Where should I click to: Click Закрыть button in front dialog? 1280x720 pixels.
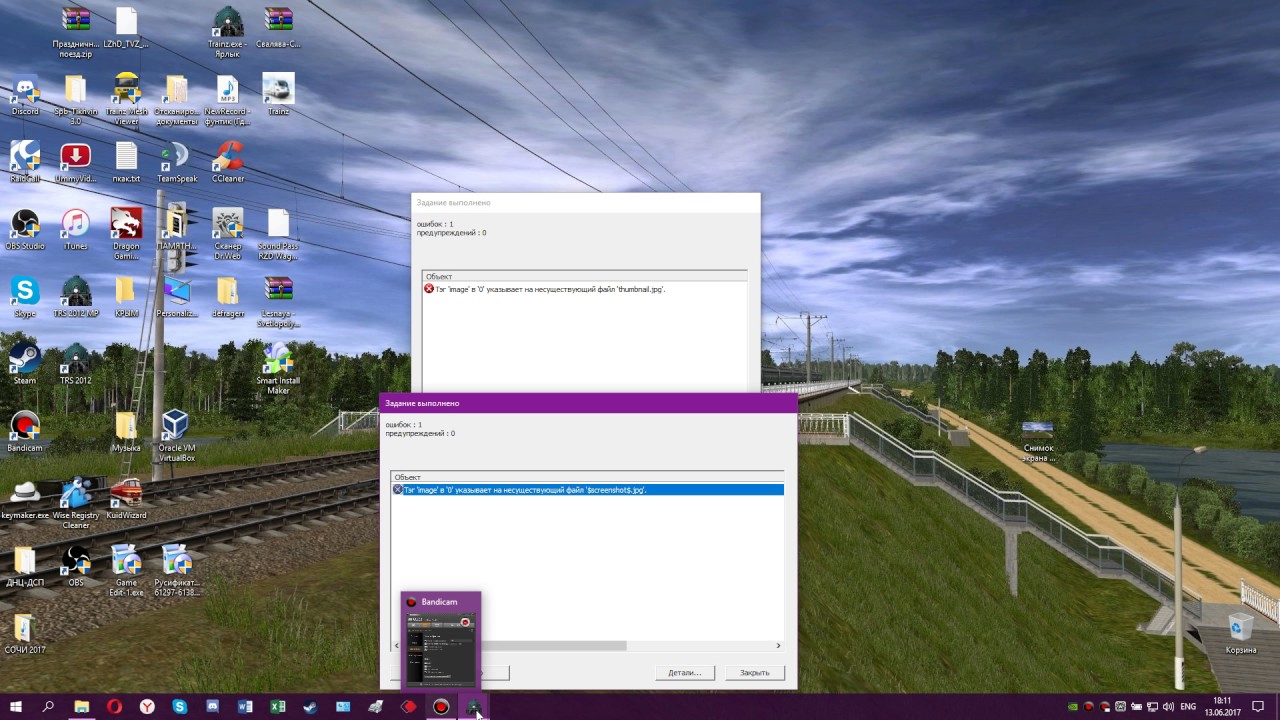pyautogui.click(x=755, y=673)
